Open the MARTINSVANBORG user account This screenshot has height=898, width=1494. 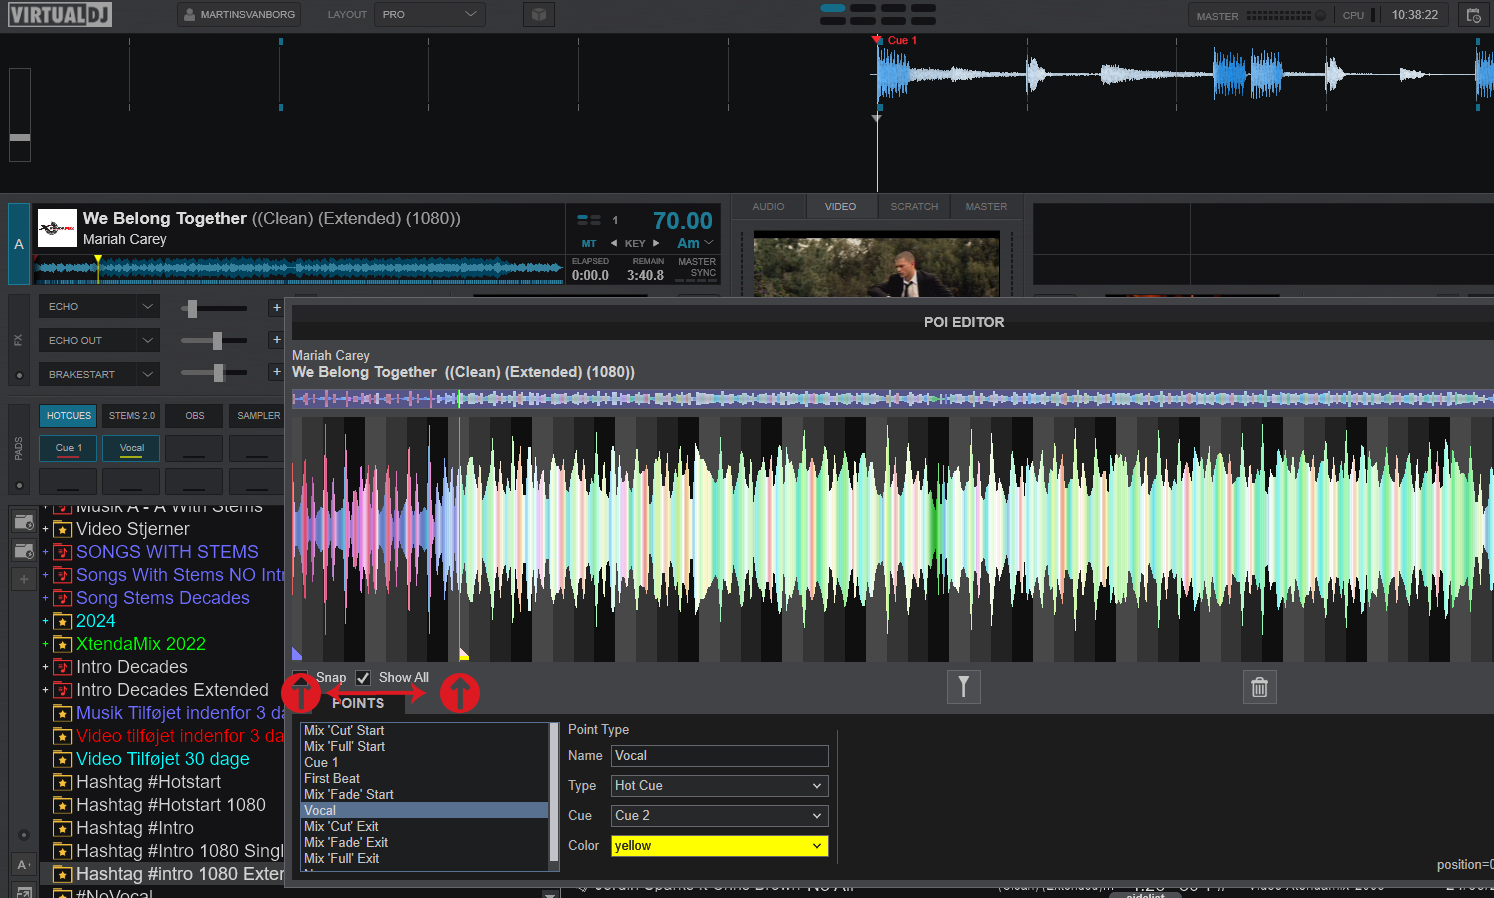point(238,15)
